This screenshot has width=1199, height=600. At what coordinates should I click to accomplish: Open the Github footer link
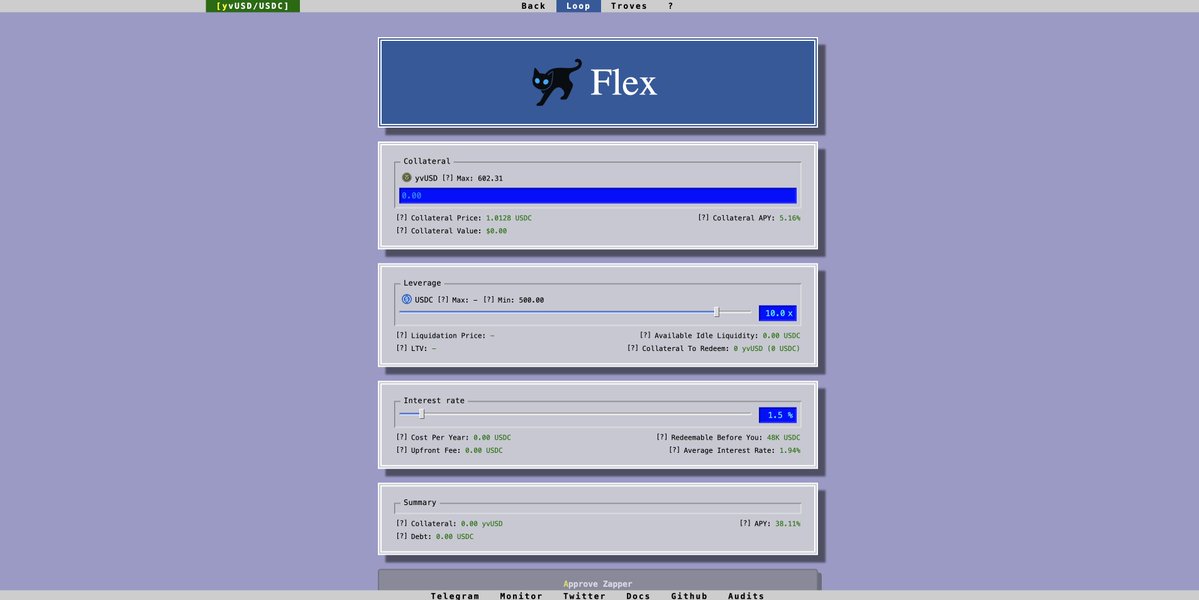[x=689, y=595]
